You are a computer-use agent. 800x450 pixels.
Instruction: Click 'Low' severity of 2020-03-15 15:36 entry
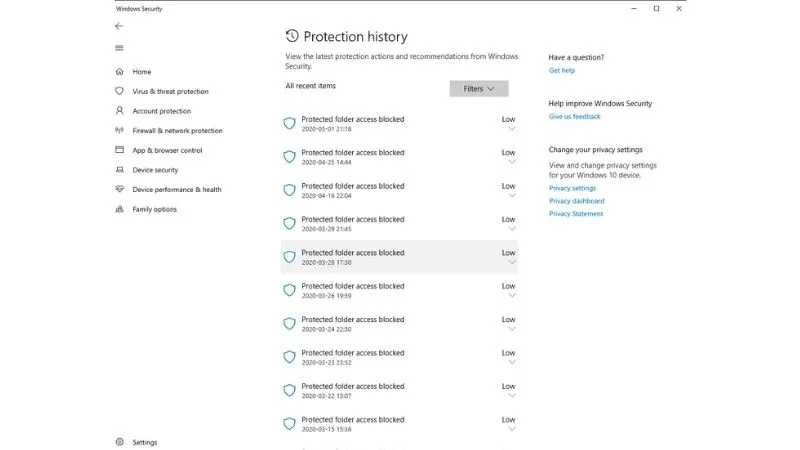coord(508,419)
